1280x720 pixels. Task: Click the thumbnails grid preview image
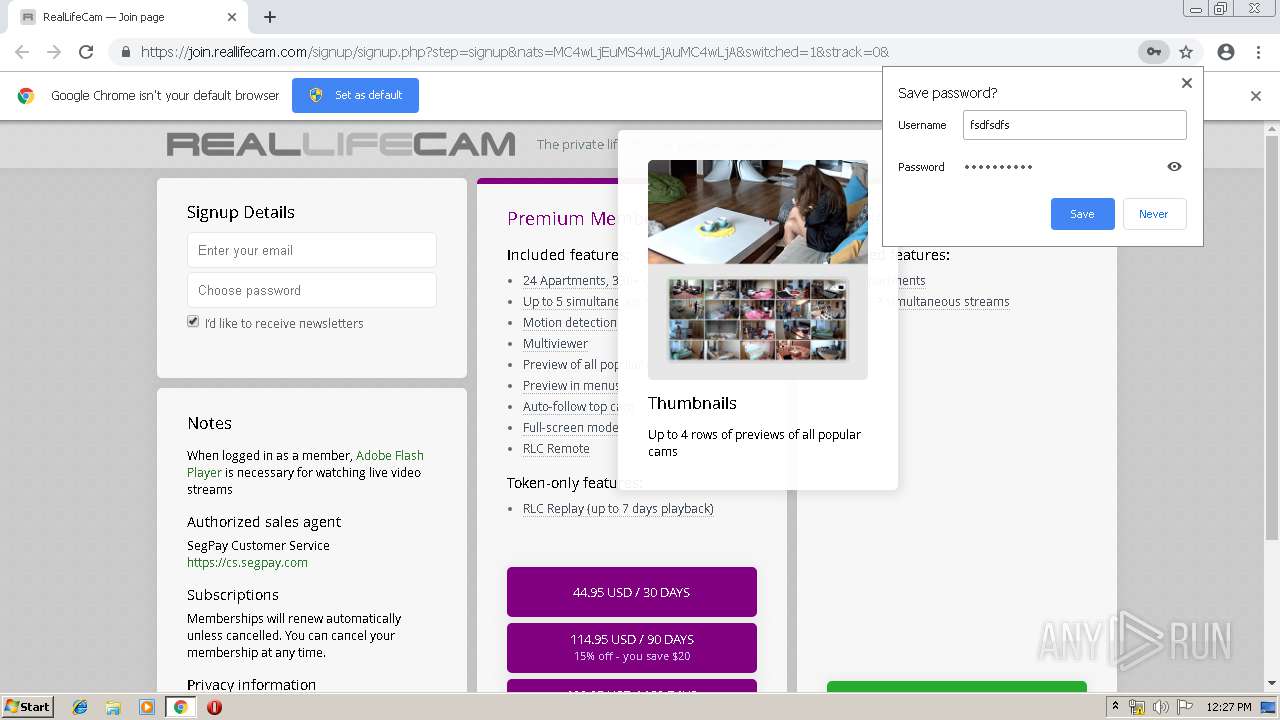758,320
